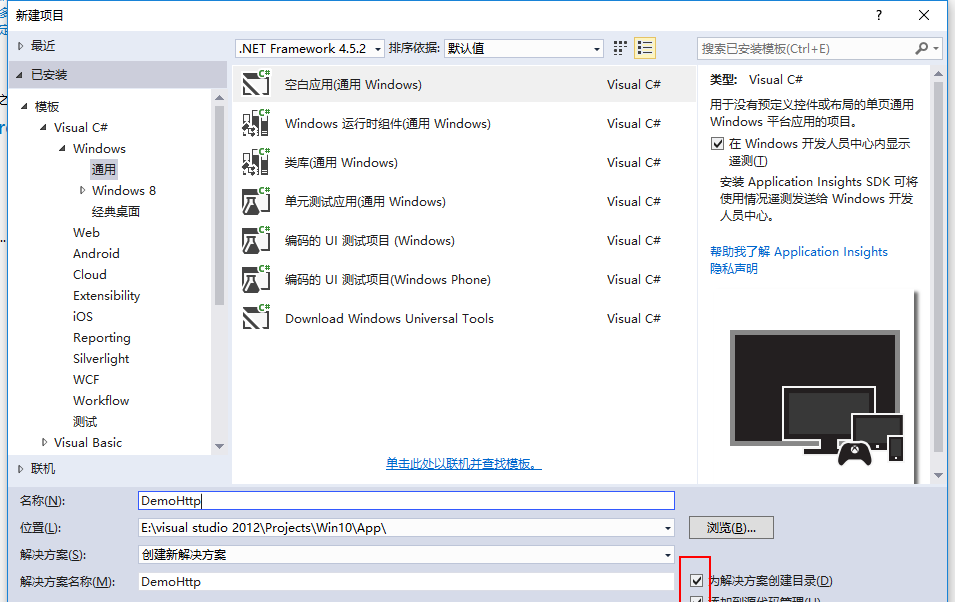This screenshot has width=955, height=602.
Task: Click the 编码的 UI 测试项目 (Windows) name
Action: coord(370,240)
